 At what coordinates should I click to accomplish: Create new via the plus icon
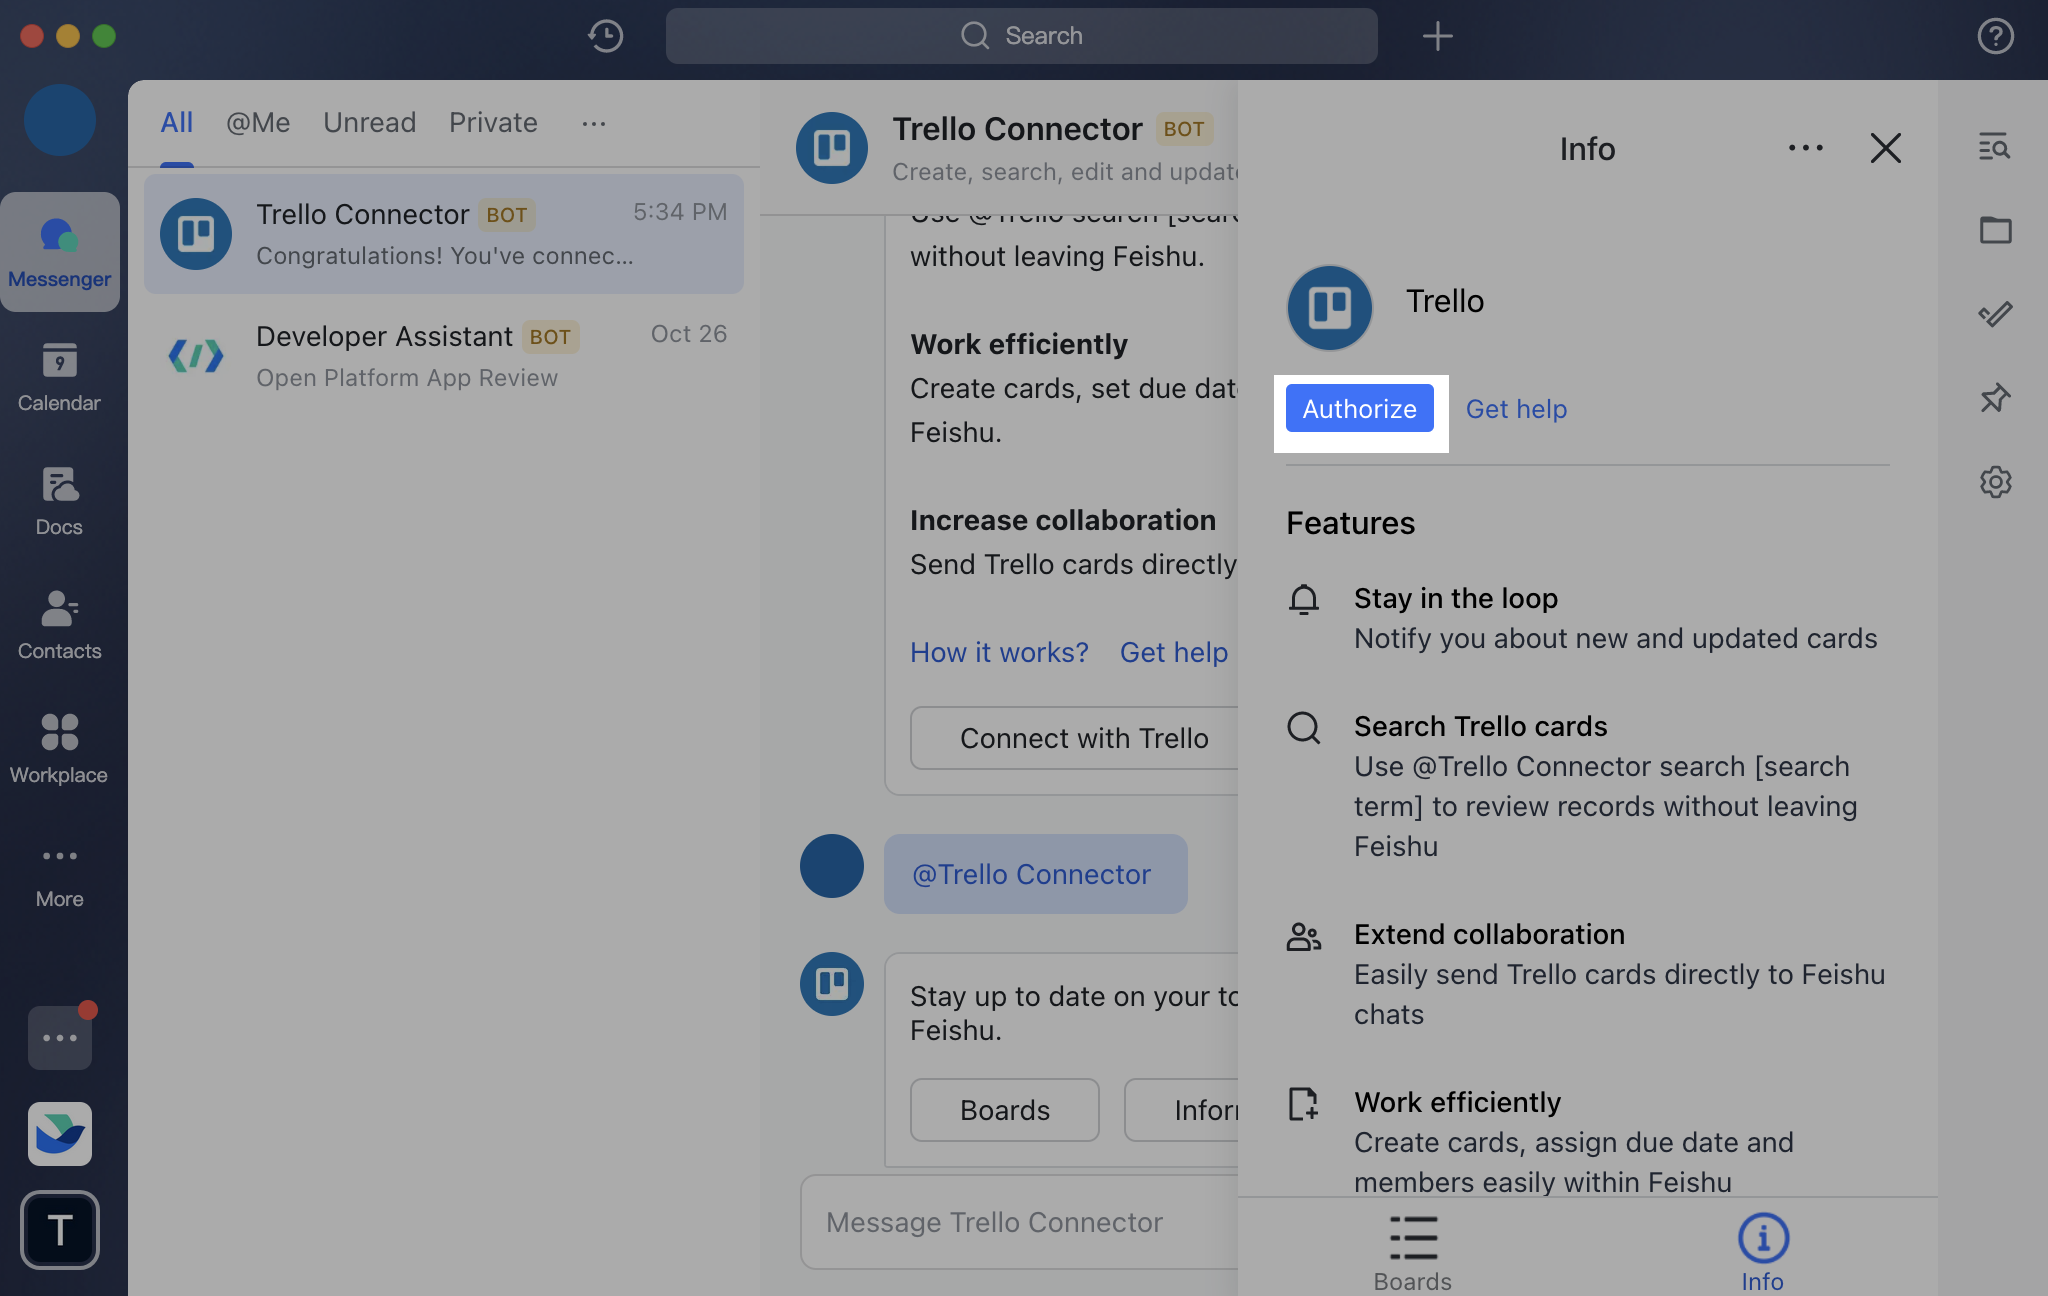[1437, 35]
